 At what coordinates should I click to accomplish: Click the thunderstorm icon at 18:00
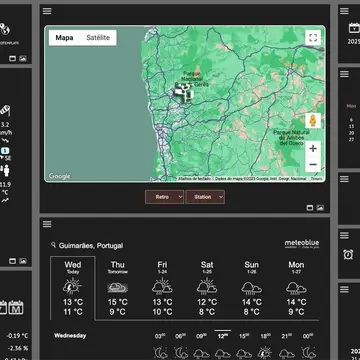(x=264, y=353)
